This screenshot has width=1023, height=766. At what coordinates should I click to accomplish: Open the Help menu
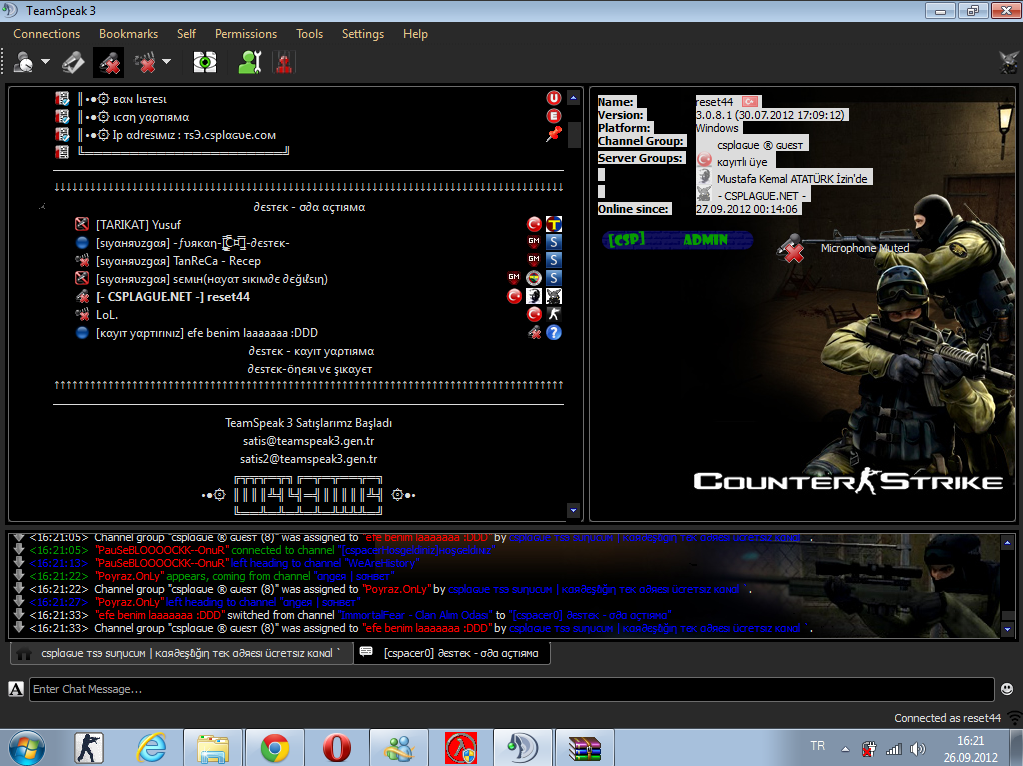tap(415, 34)
